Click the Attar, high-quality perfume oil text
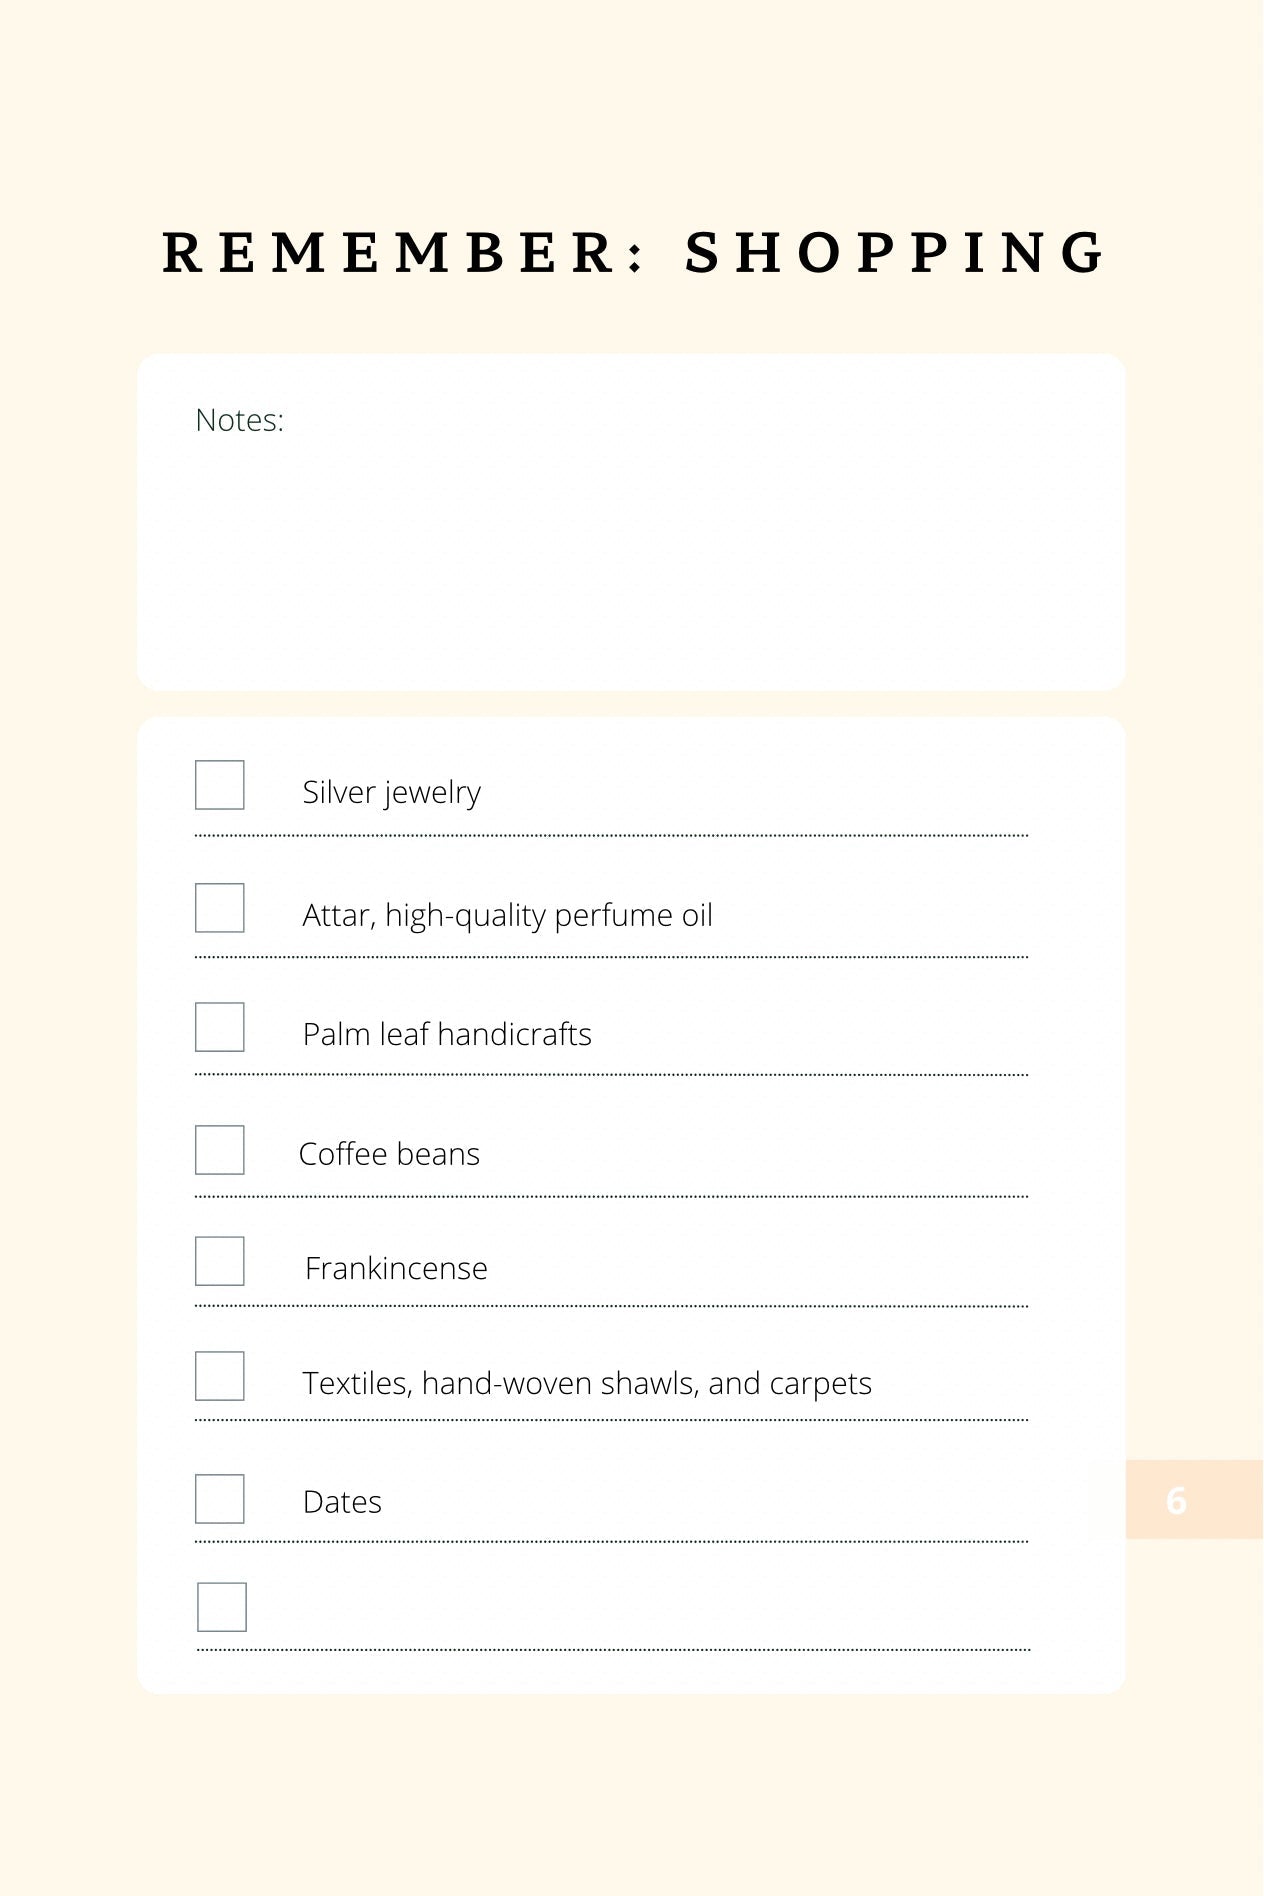This screenshot has width=1264, height=1896. click(508, 915)
